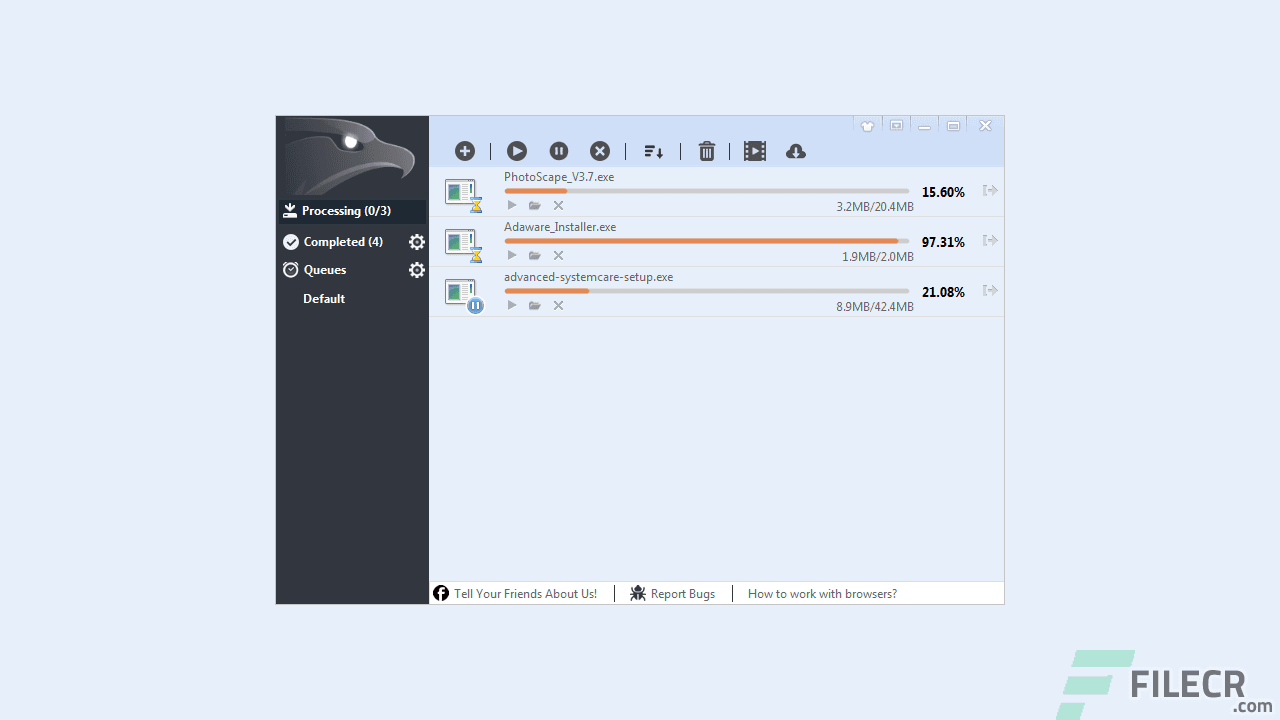Image resolution: width=1280 pixels, height=720 pixels.
Task: Expand details arrow for Adaware_Installer.exe
Action: click(989, 240)
